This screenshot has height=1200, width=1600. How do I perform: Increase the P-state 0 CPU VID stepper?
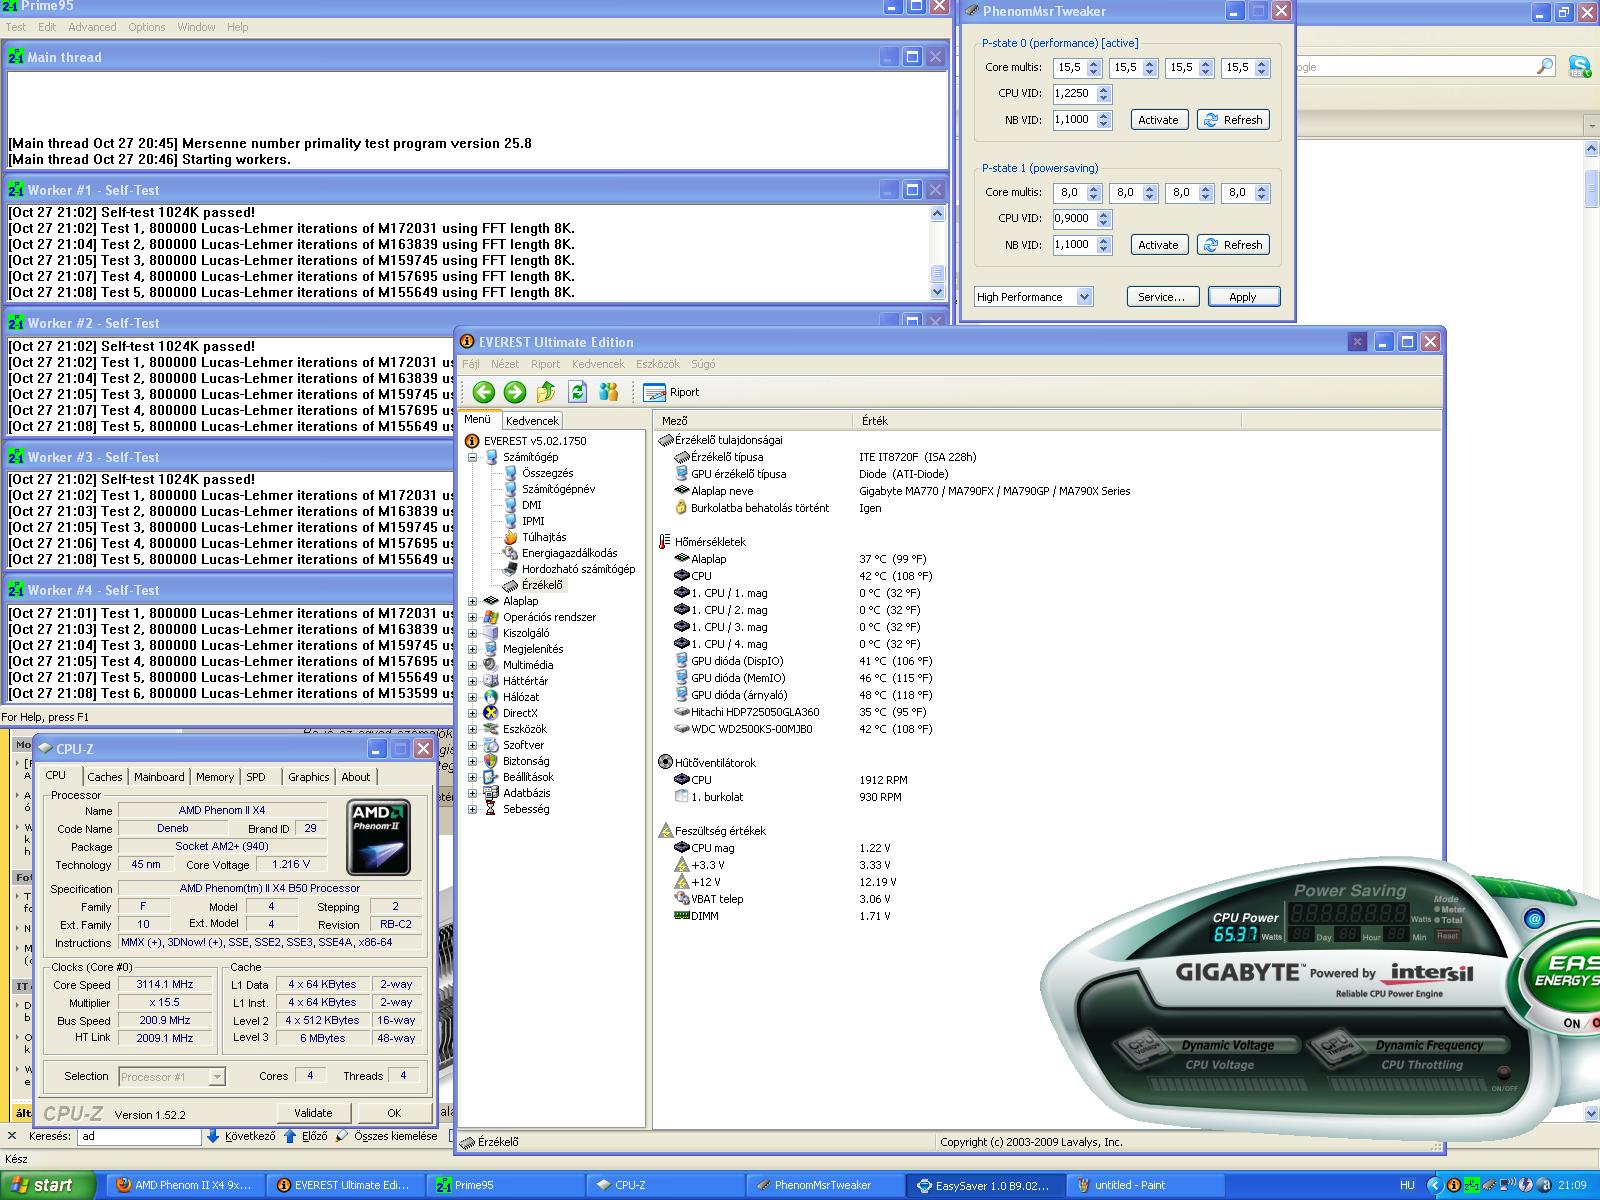point(1104,89)
